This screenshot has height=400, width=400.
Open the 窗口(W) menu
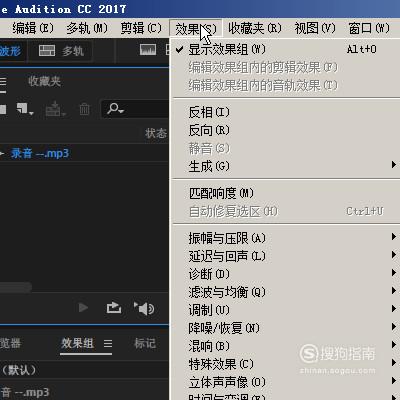tap(369, 28)
